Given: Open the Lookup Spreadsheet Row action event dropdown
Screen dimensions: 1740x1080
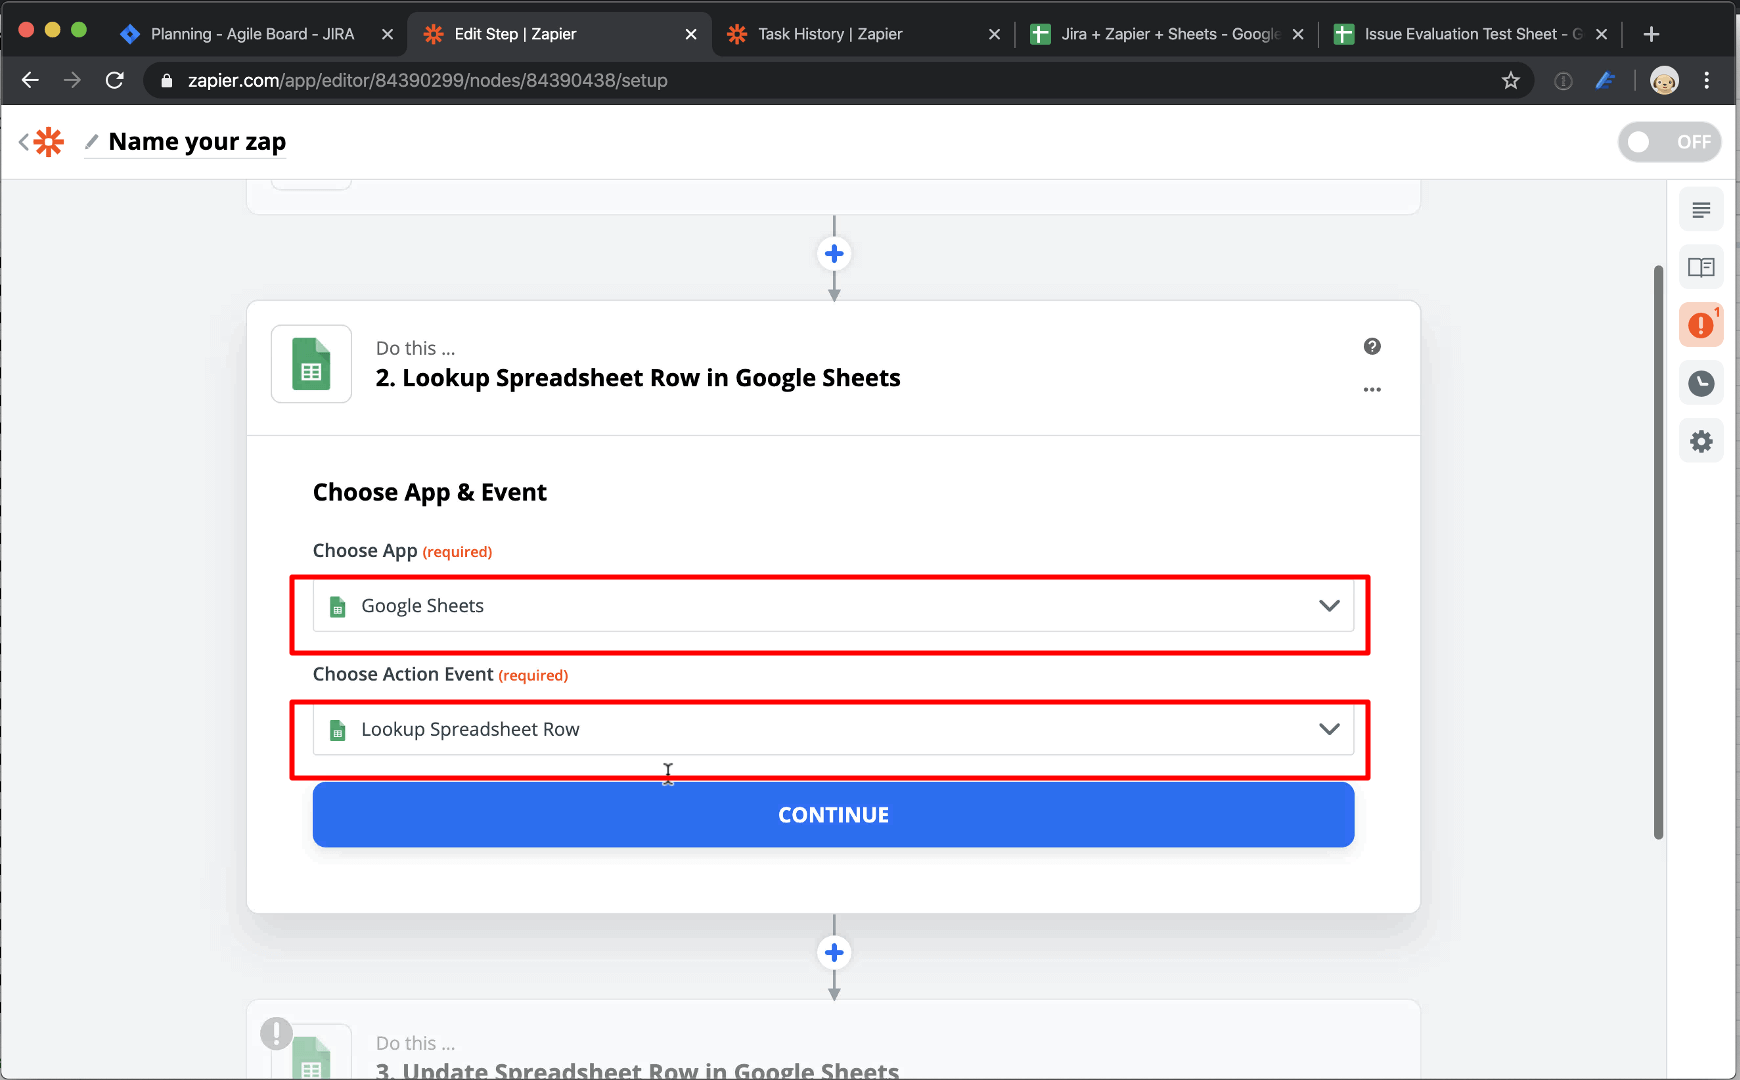Looking at the screenshot, I should click(833, 730).
